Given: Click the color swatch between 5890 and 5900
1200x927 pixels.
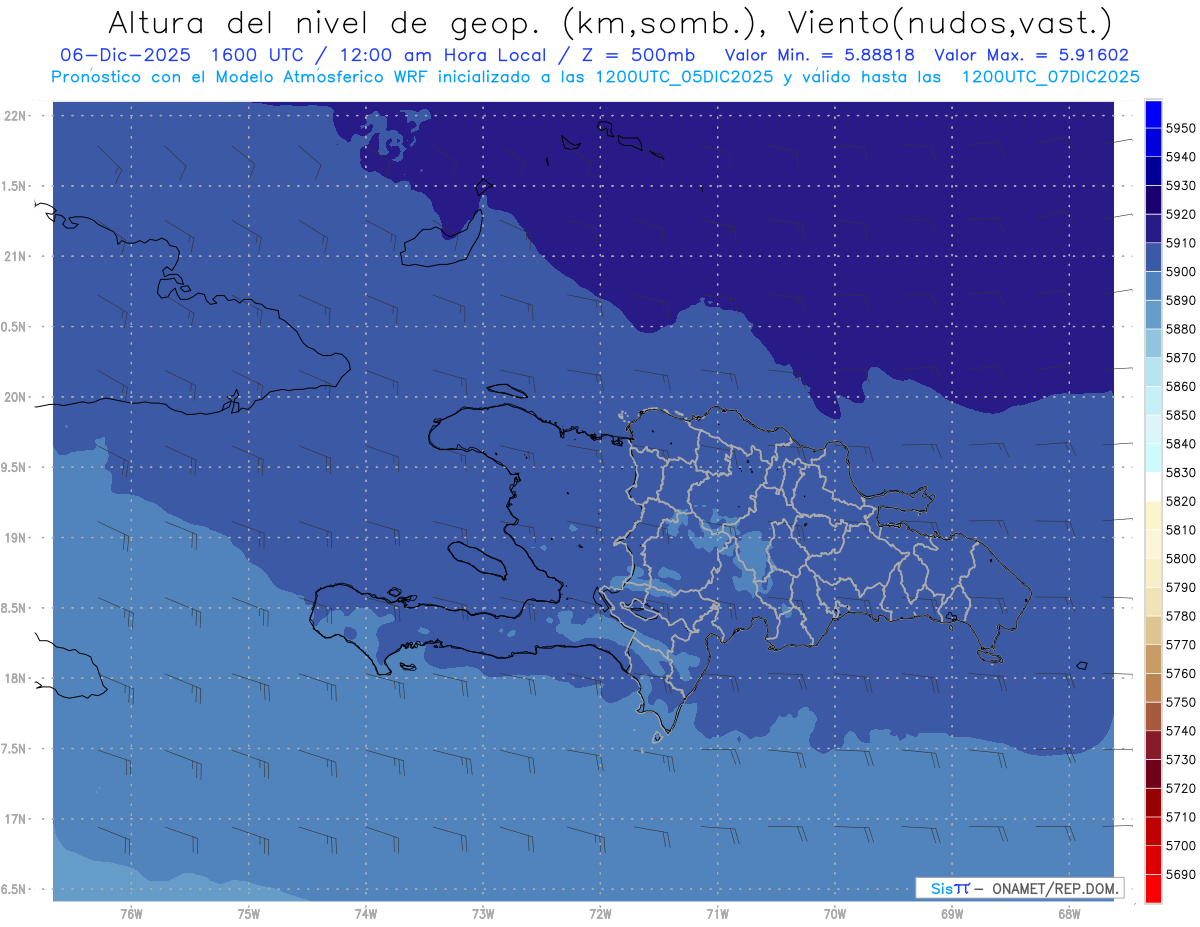Looking at the screenshot, I should tap(1153, 286).
